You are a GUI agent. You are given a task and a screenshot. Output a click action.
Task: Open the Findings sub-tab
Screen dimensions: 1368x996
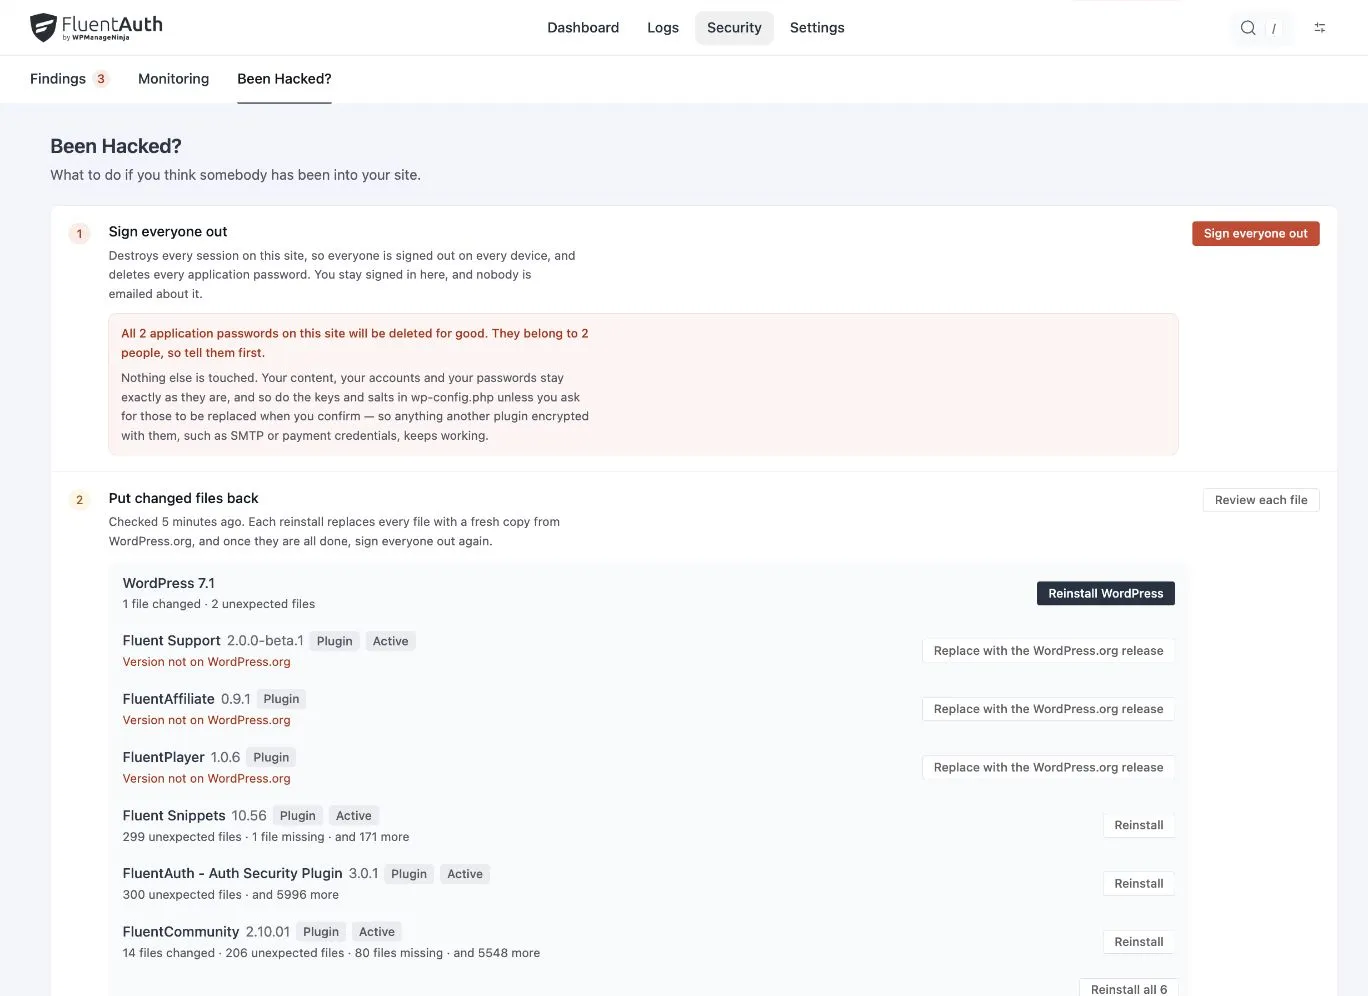pyautogui.click(x=69, y=79)
